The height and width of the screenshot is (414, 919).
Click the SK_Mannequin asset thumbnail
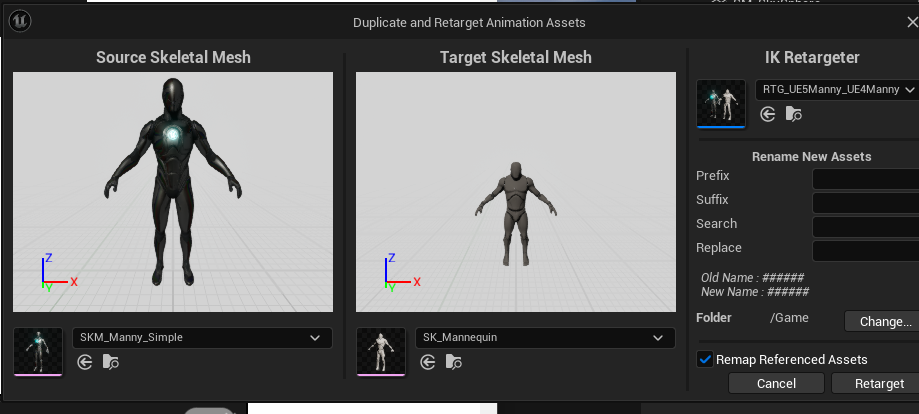click(381, 351)
